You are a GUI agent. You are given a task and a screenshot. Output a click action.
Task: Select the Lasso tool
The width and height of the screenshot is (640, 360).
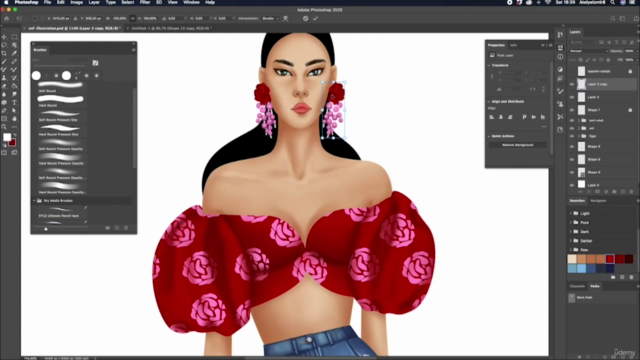(4, 45)
